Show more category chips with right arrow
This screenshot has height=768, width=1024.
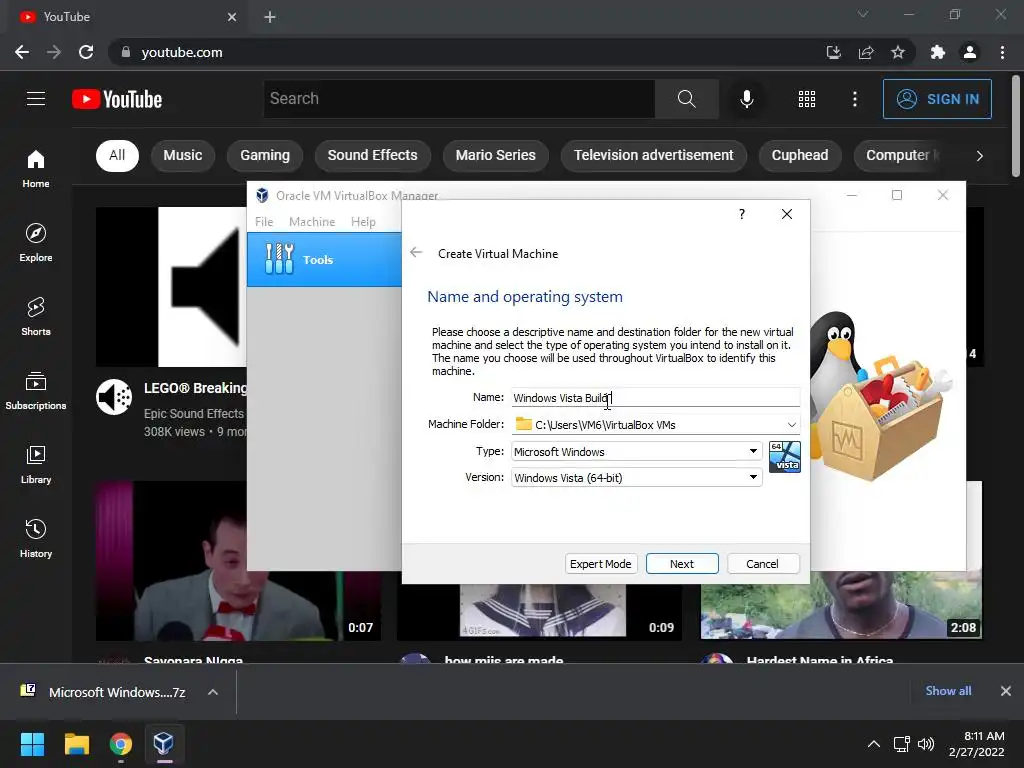(x=979, y=155)
